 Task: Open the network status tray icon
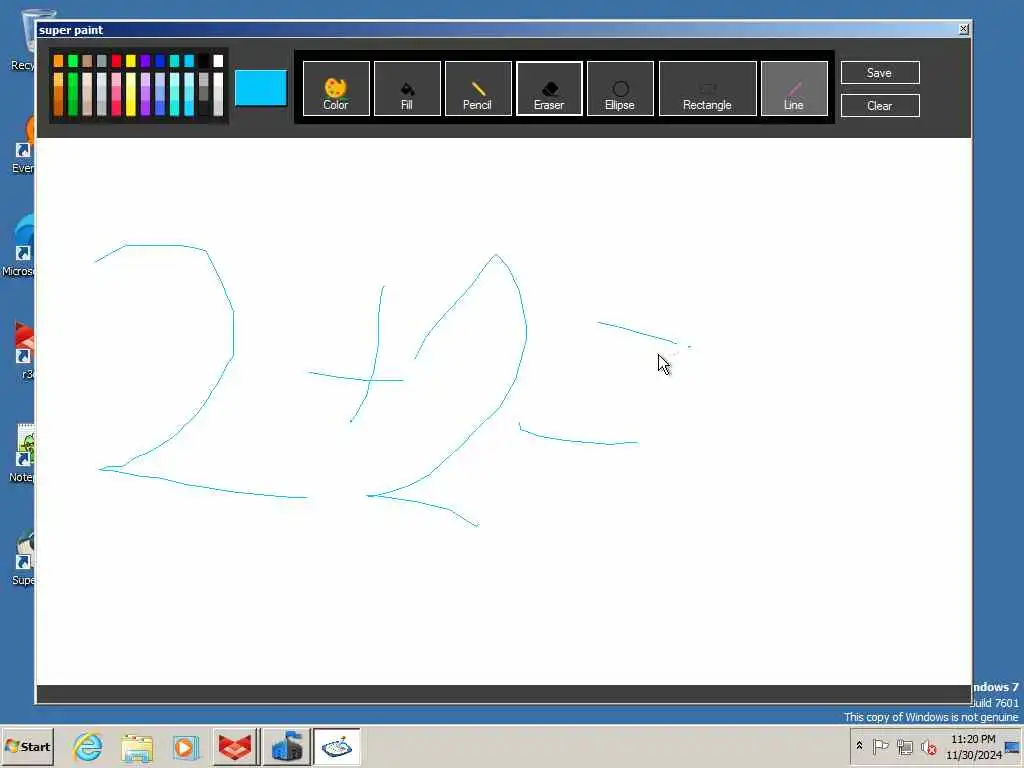point(904,746)
